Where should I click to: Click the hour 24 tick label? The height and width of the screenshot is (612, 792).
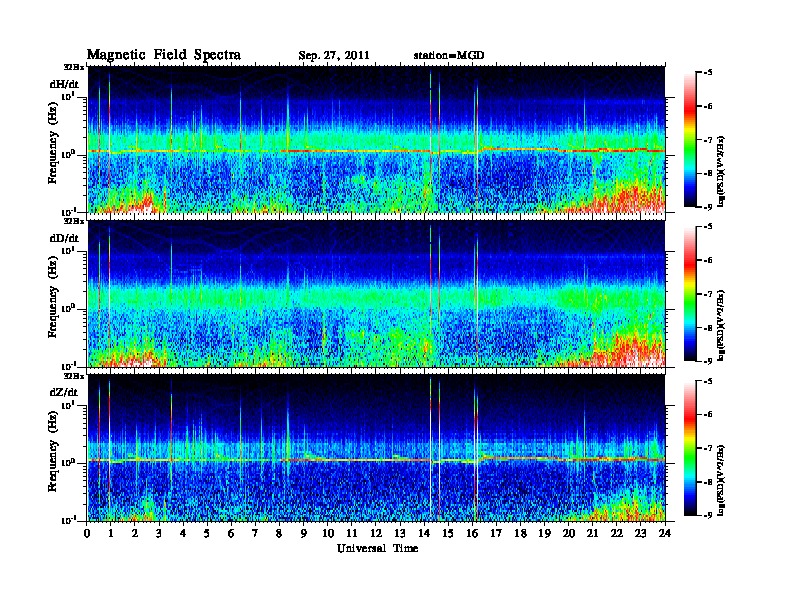[x=665, y=534]
